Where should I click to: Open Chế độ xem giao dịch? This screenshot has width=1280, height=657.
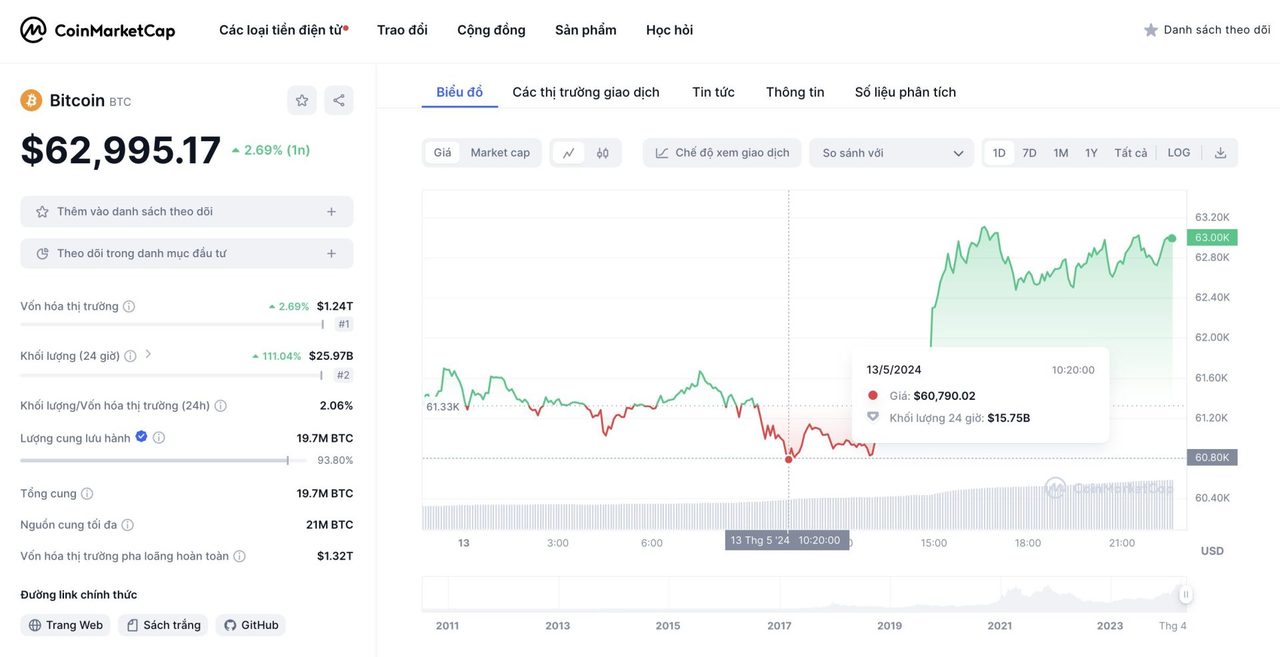click(x=722, y=153)
